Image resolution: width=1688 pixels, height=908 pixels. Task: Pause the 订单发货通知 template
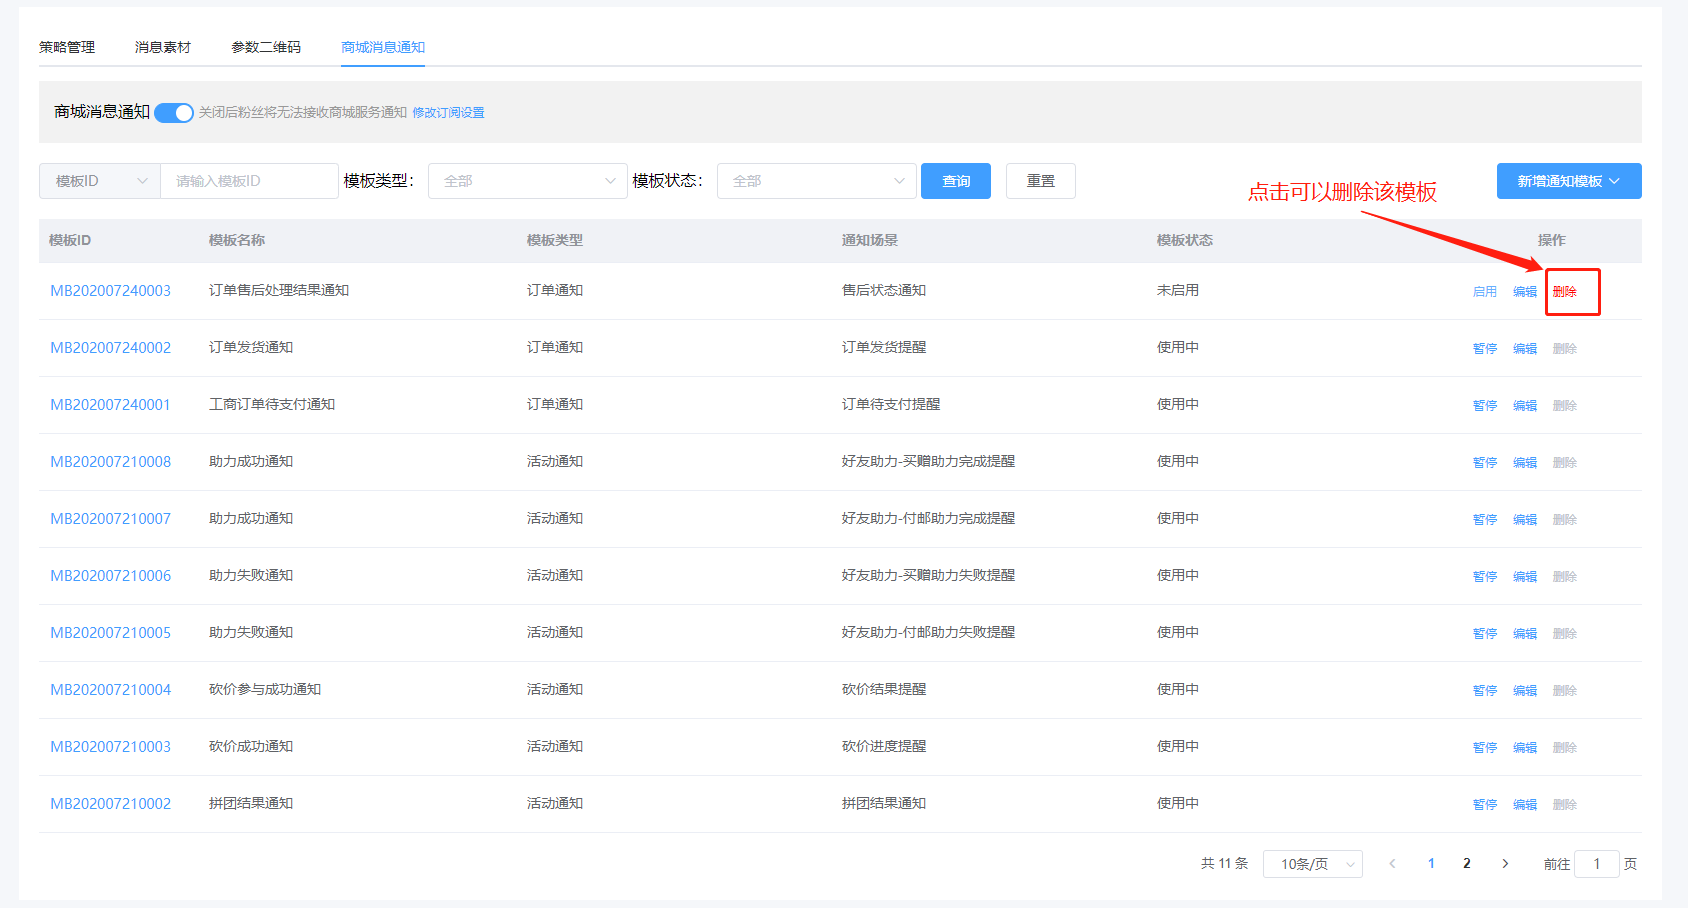click(1484, 349)
